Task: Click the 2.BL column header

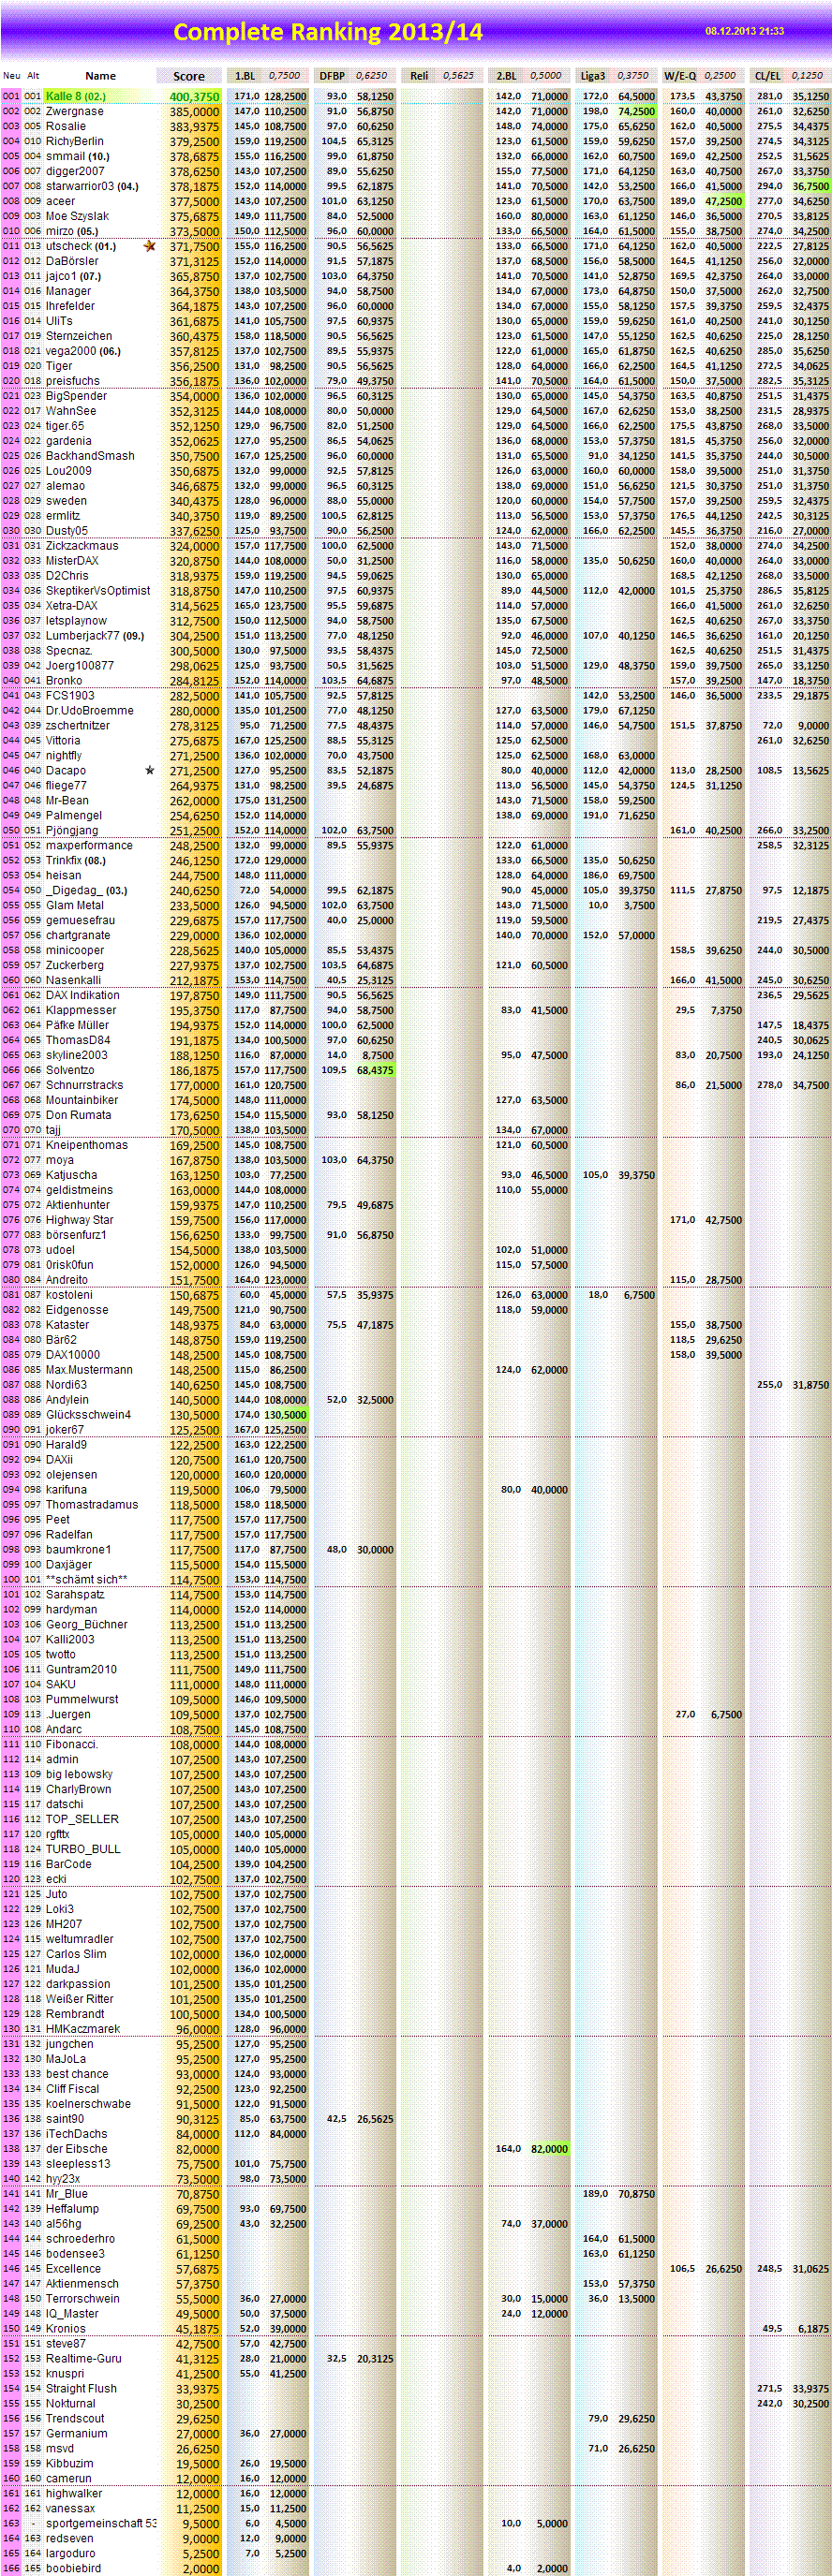Action: click(x=506, y=76)
